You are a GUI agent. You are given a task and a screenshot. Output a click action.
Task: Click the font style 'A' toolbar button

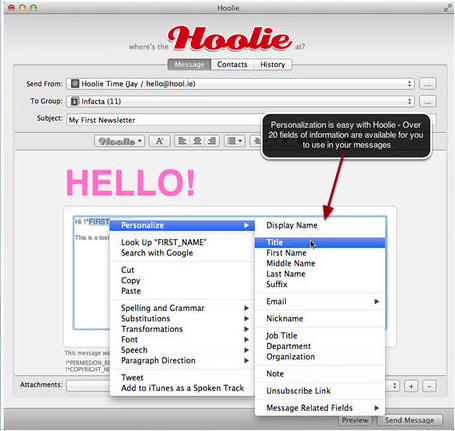tap(159, 141)
